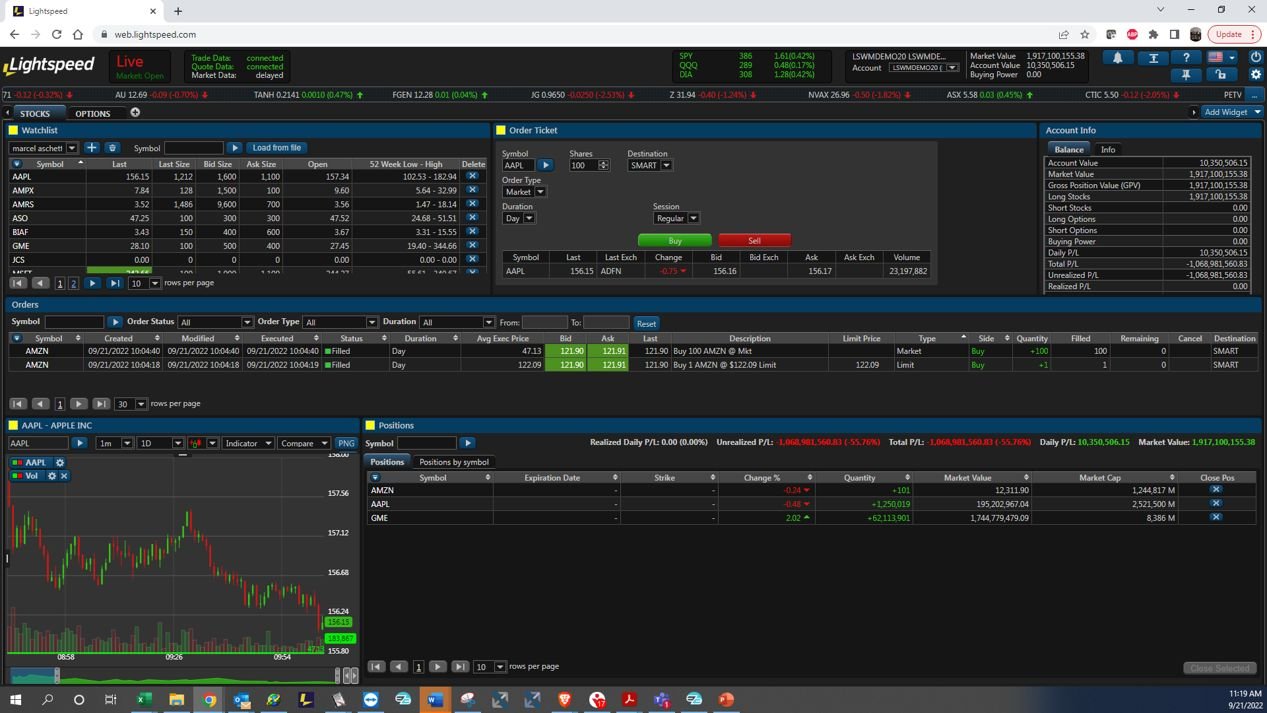Open the notifications bell in Lightspeed header
1267x713 pixels.
point(1118,57)
